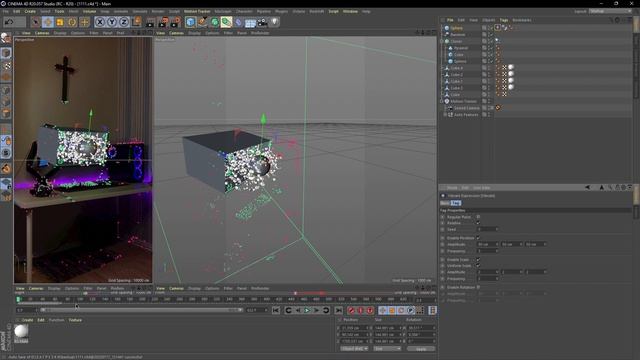
Task: Open the Motion Tracker menu
Action: click(197, 11)
